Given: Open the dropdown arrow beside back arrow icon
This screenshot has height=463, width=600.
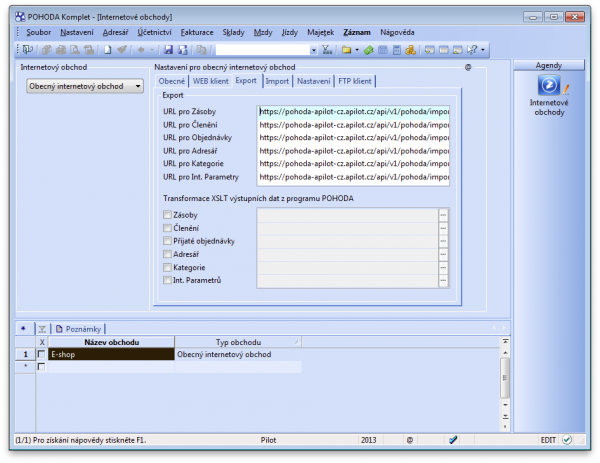Looking at the screenshot, I should tap(152, 50).
